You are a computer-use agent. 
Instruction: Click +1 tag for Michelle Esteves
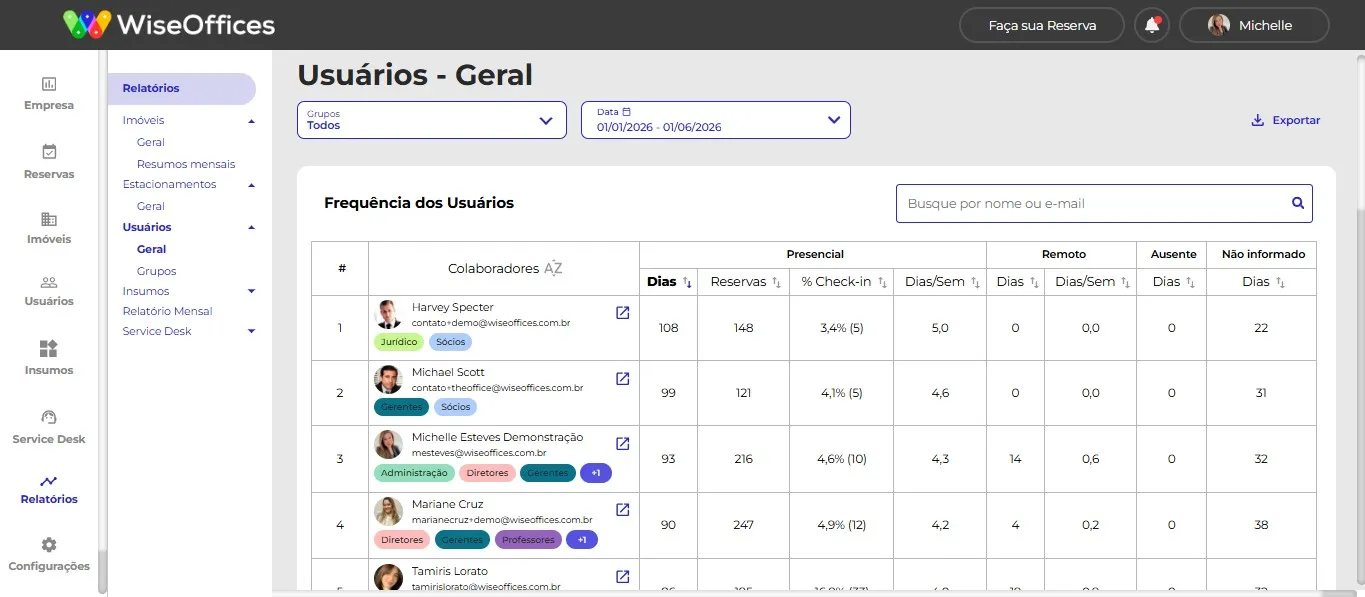(x=596, y=473)
